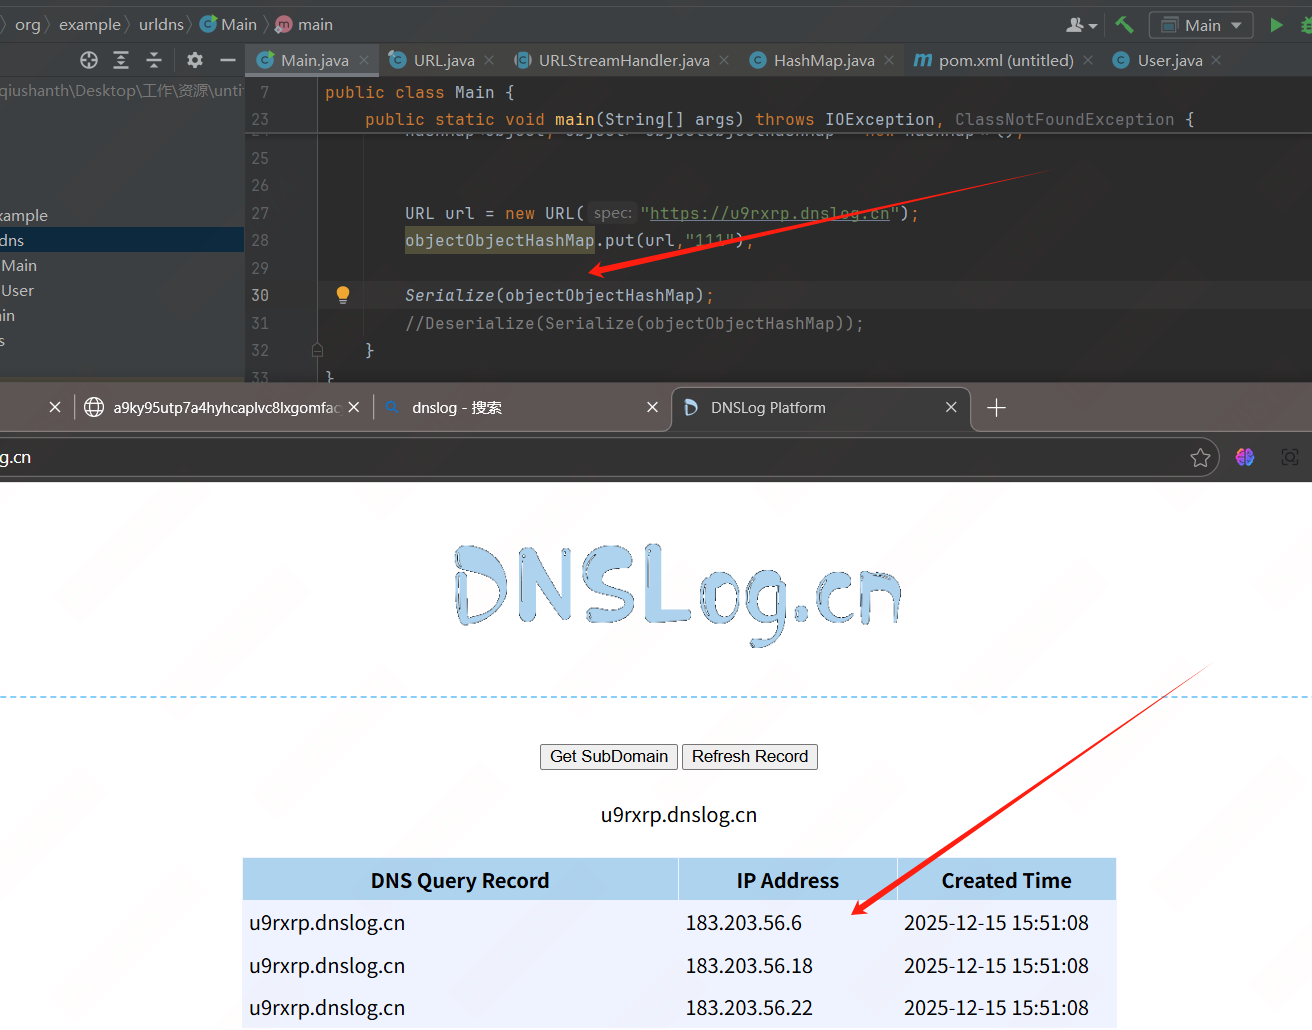1312x1030 pixels.
Task: Open a new browser tab
Action: (996, 408)
